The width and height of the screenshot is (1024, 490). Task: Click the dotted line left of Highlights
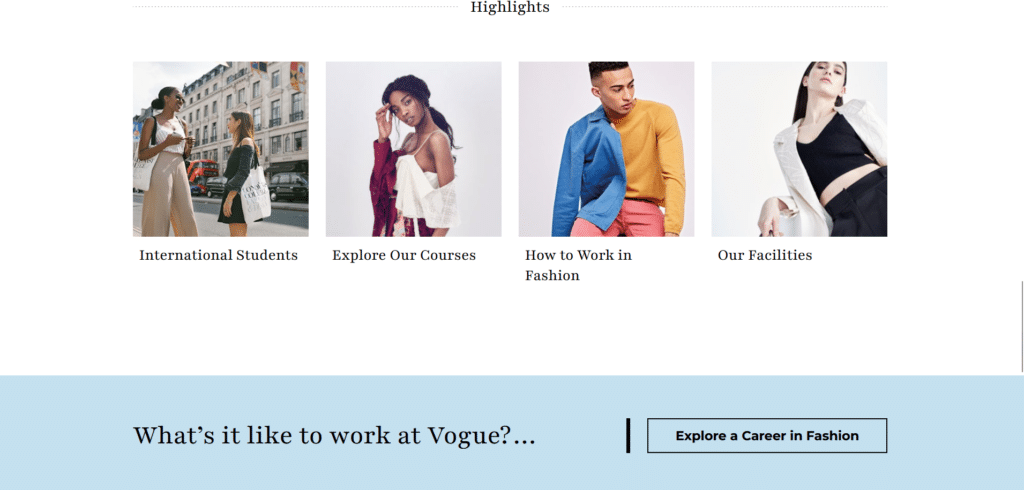click(295, 7)
